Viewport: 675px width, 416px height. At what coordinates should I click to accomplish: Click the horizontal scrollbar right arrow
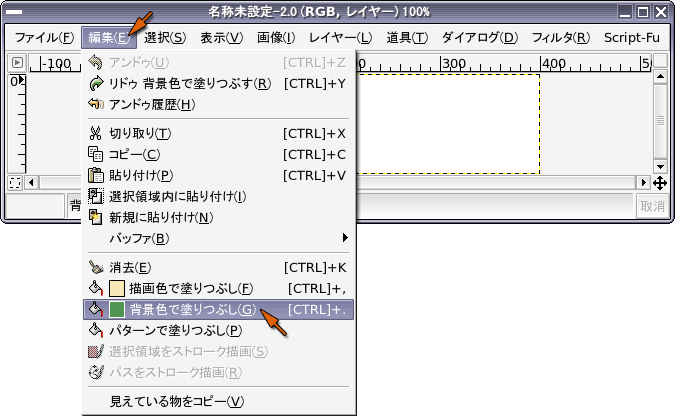pos(643,183)
